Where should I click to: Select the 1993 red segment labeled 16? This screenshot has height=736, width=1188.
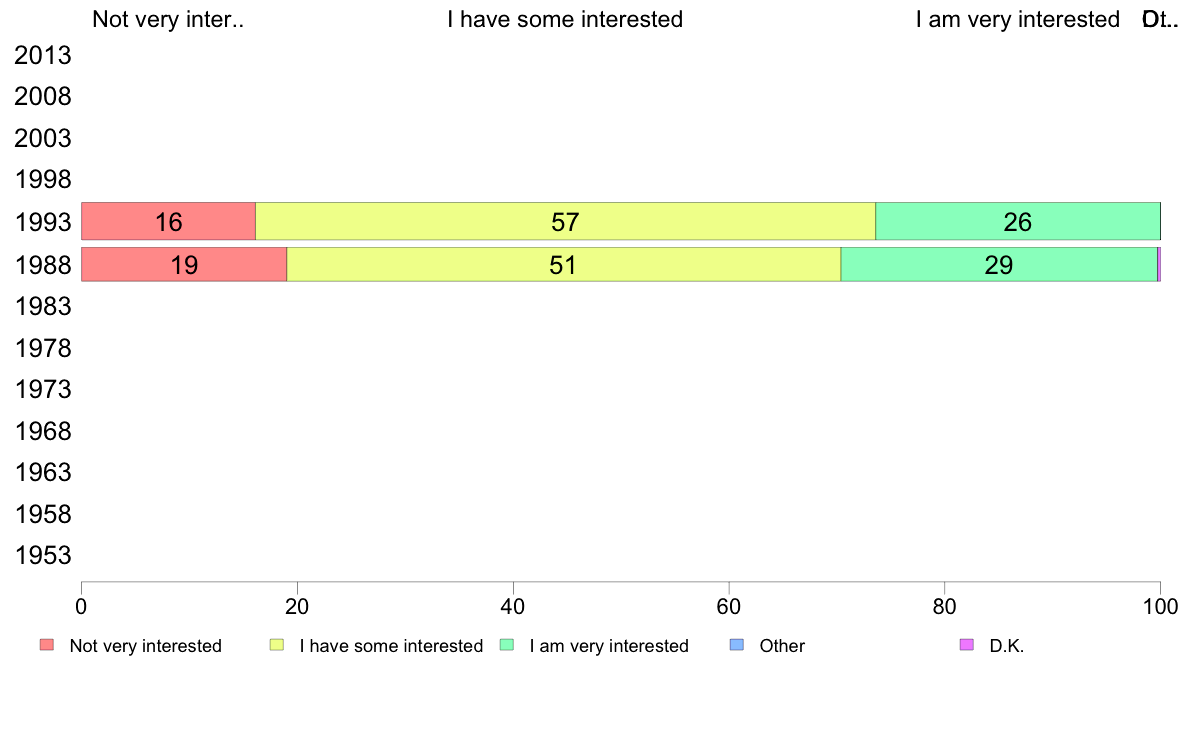click(x=168, y=221)
